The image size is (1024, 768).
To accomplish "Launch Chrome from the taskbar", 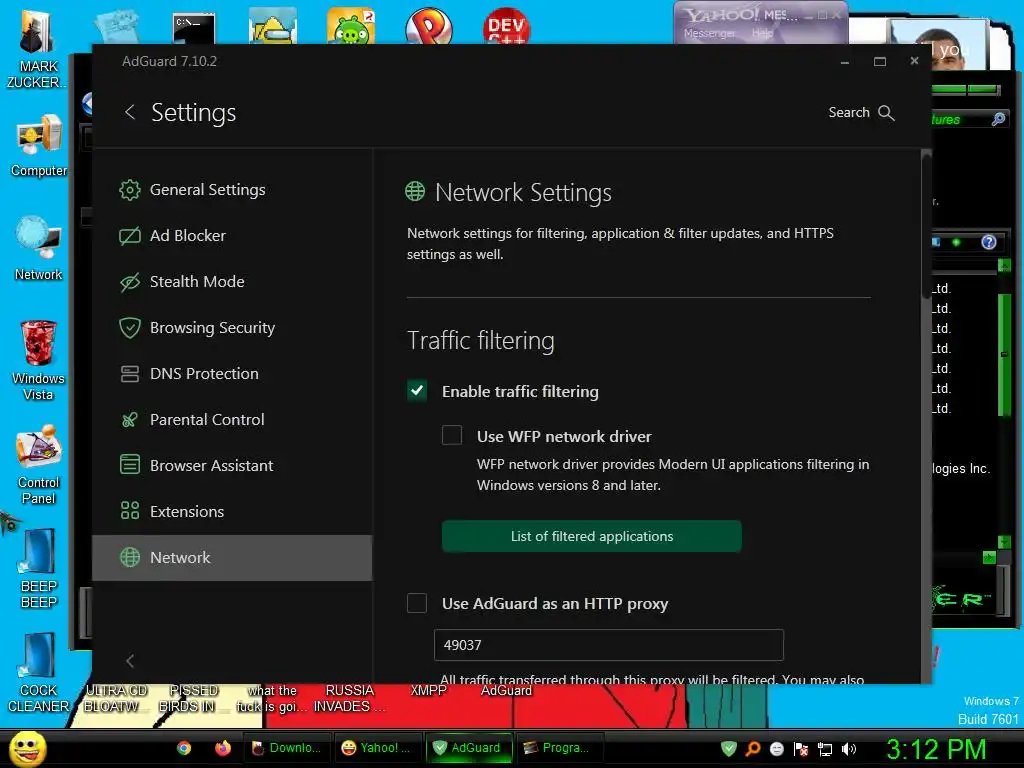I will tap(184, 748).
